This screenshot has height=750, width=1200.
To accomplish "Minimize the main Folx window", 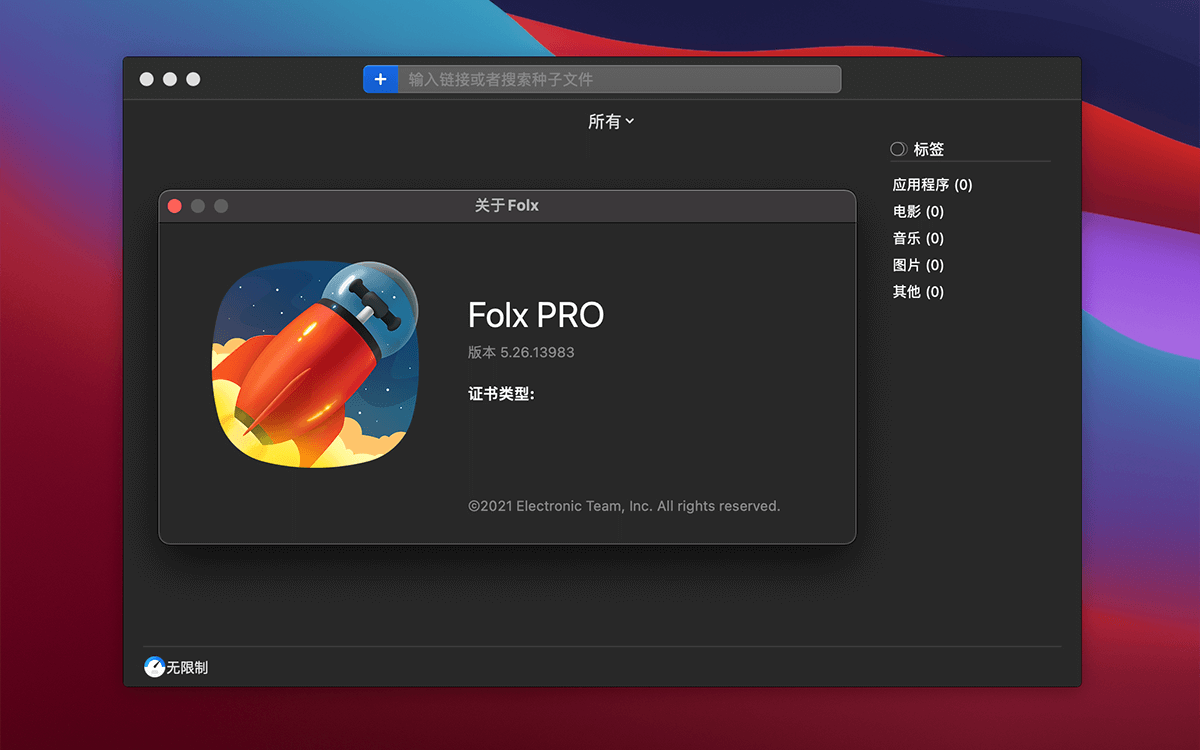I will (x=170, y=79).
